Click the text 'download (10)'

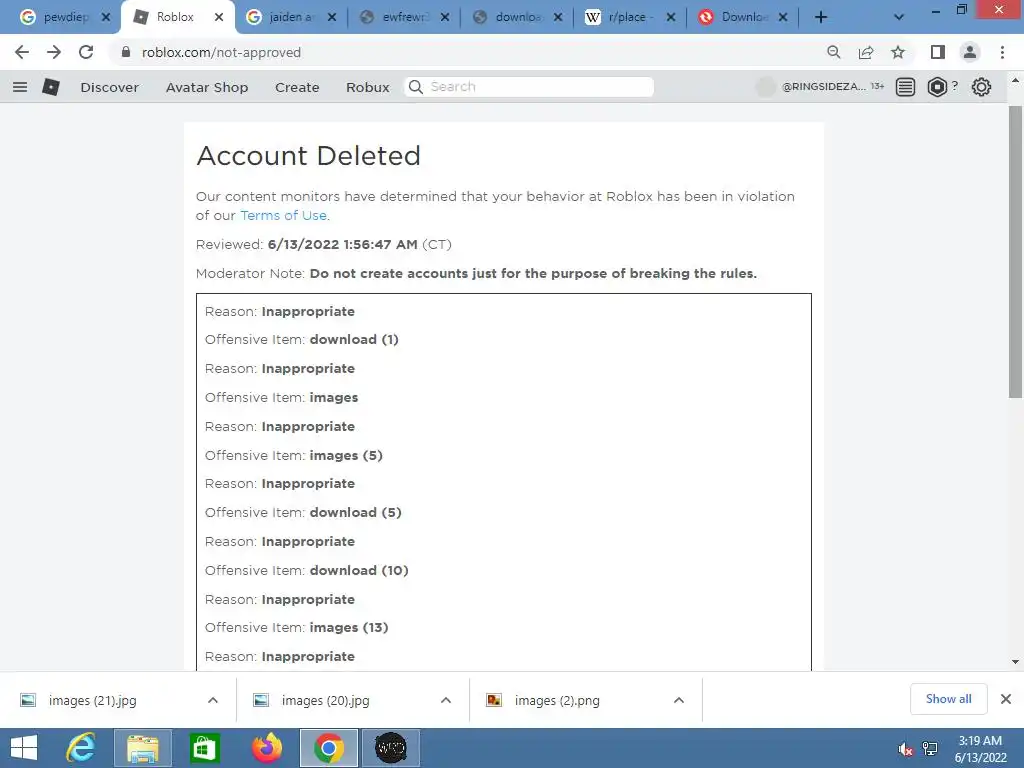(359, 570)
